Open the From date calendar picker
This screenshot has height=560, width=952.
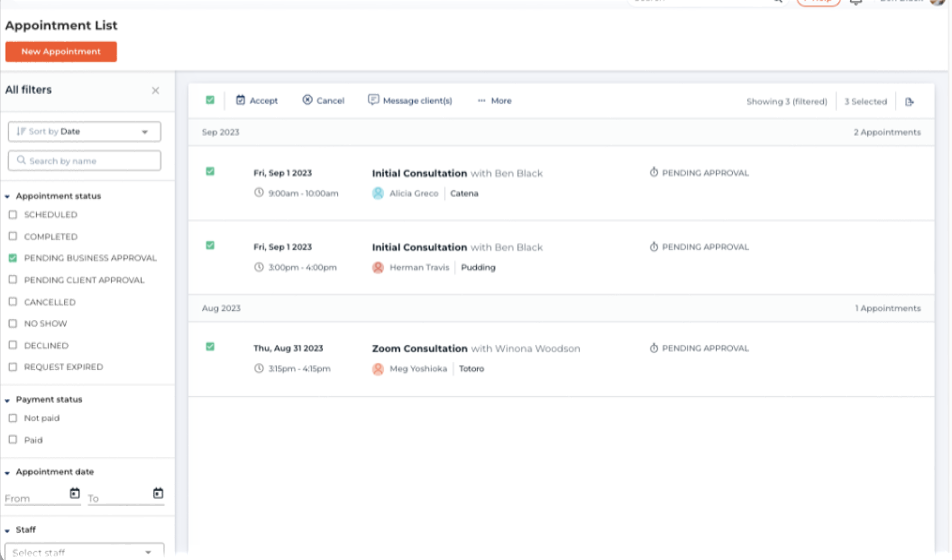[75, 493]
